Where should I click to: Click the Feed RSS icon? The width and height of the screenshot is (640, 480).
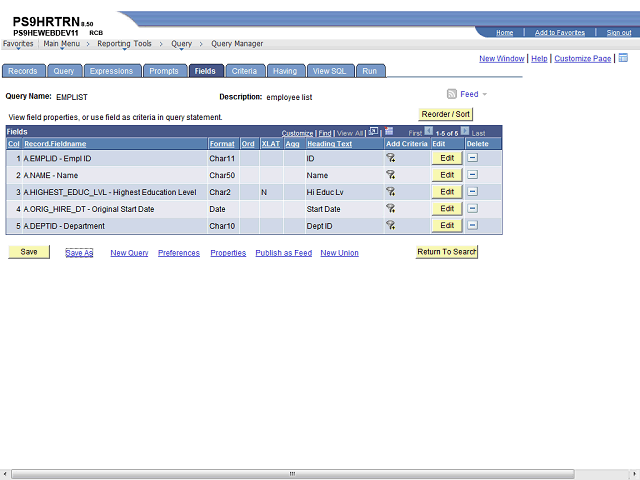tap(452, 94)
